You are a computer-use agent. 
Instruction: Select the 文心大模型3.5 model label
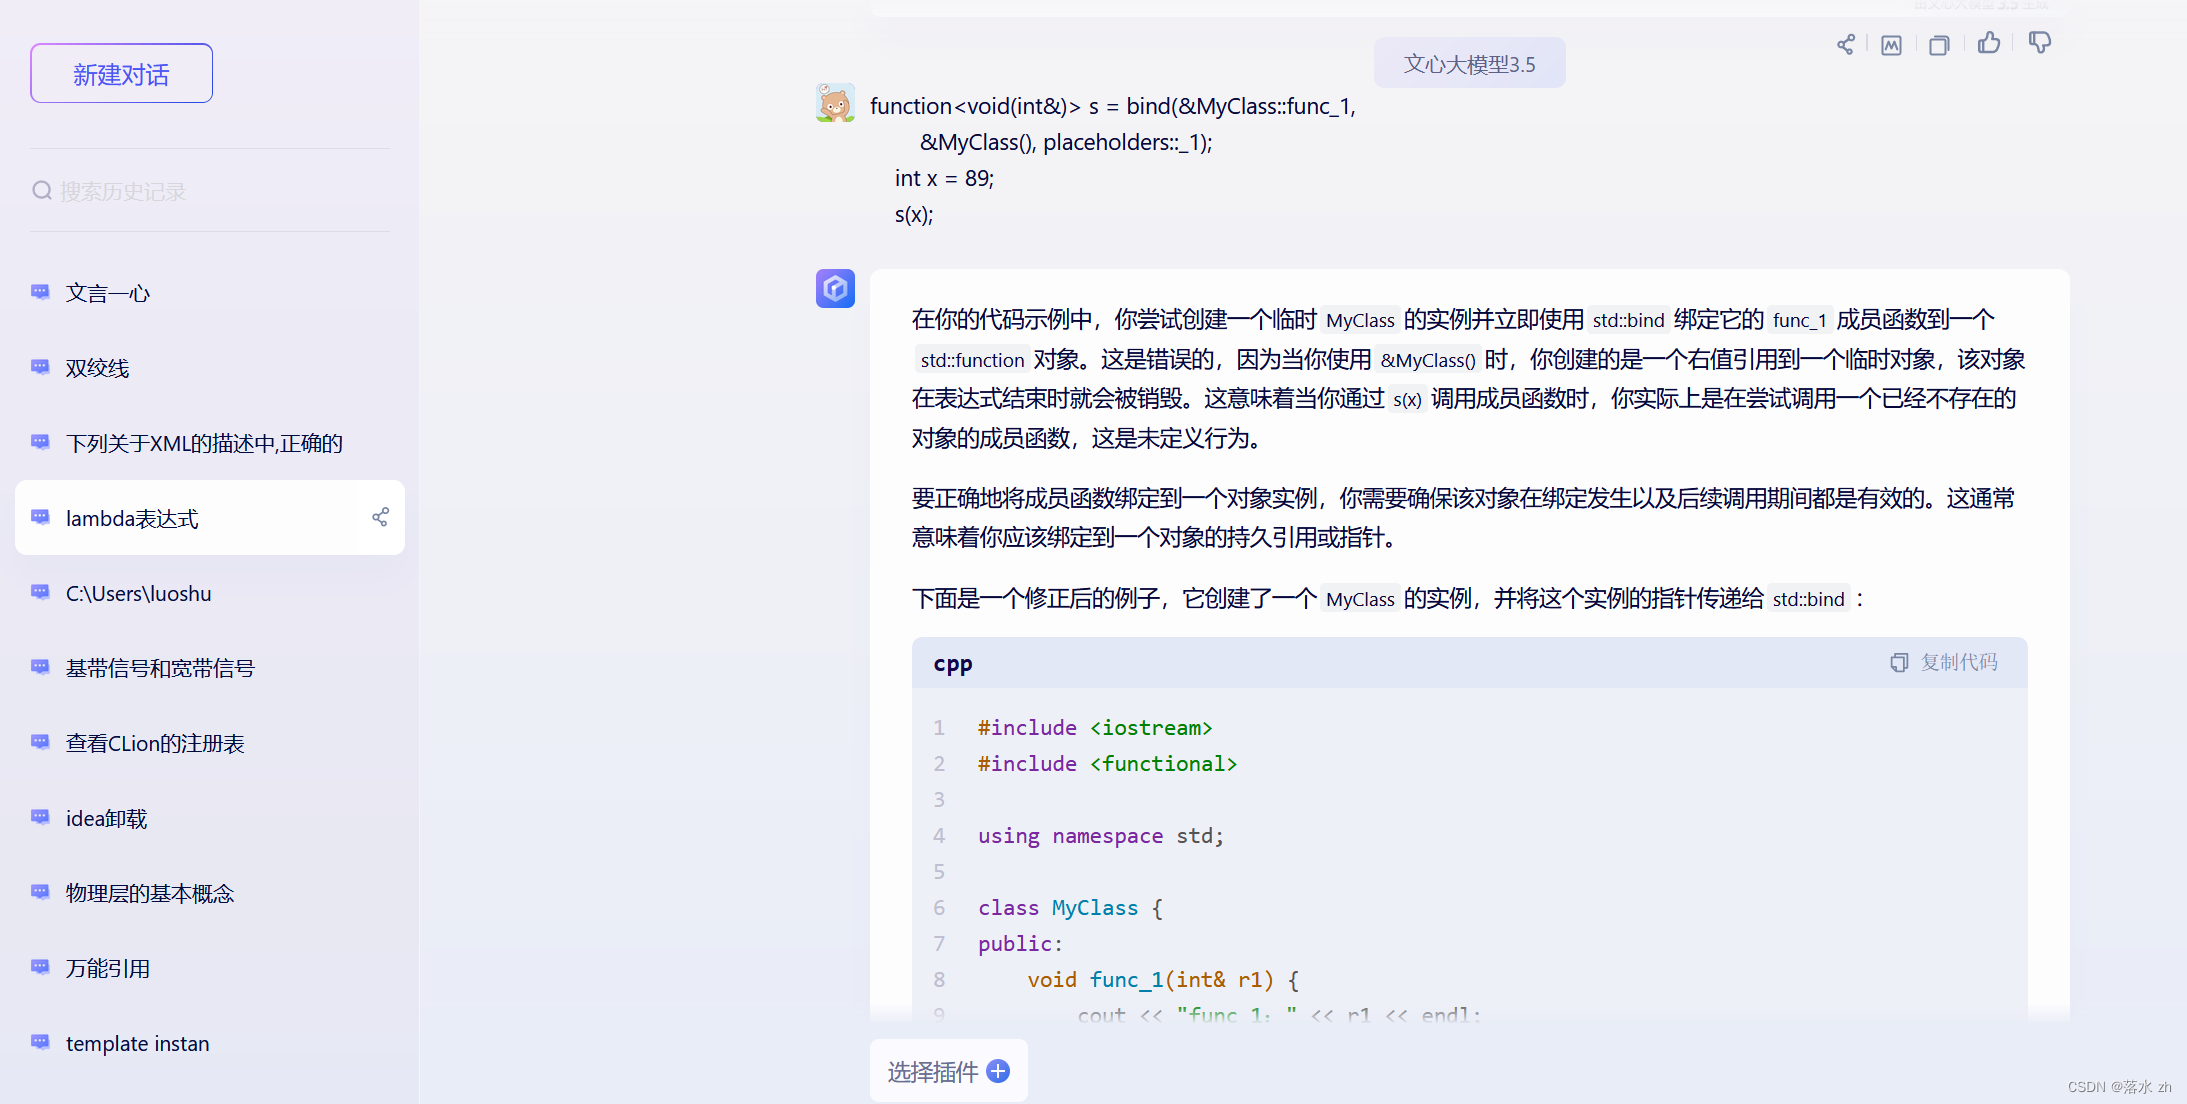(x=1469, y=64)
